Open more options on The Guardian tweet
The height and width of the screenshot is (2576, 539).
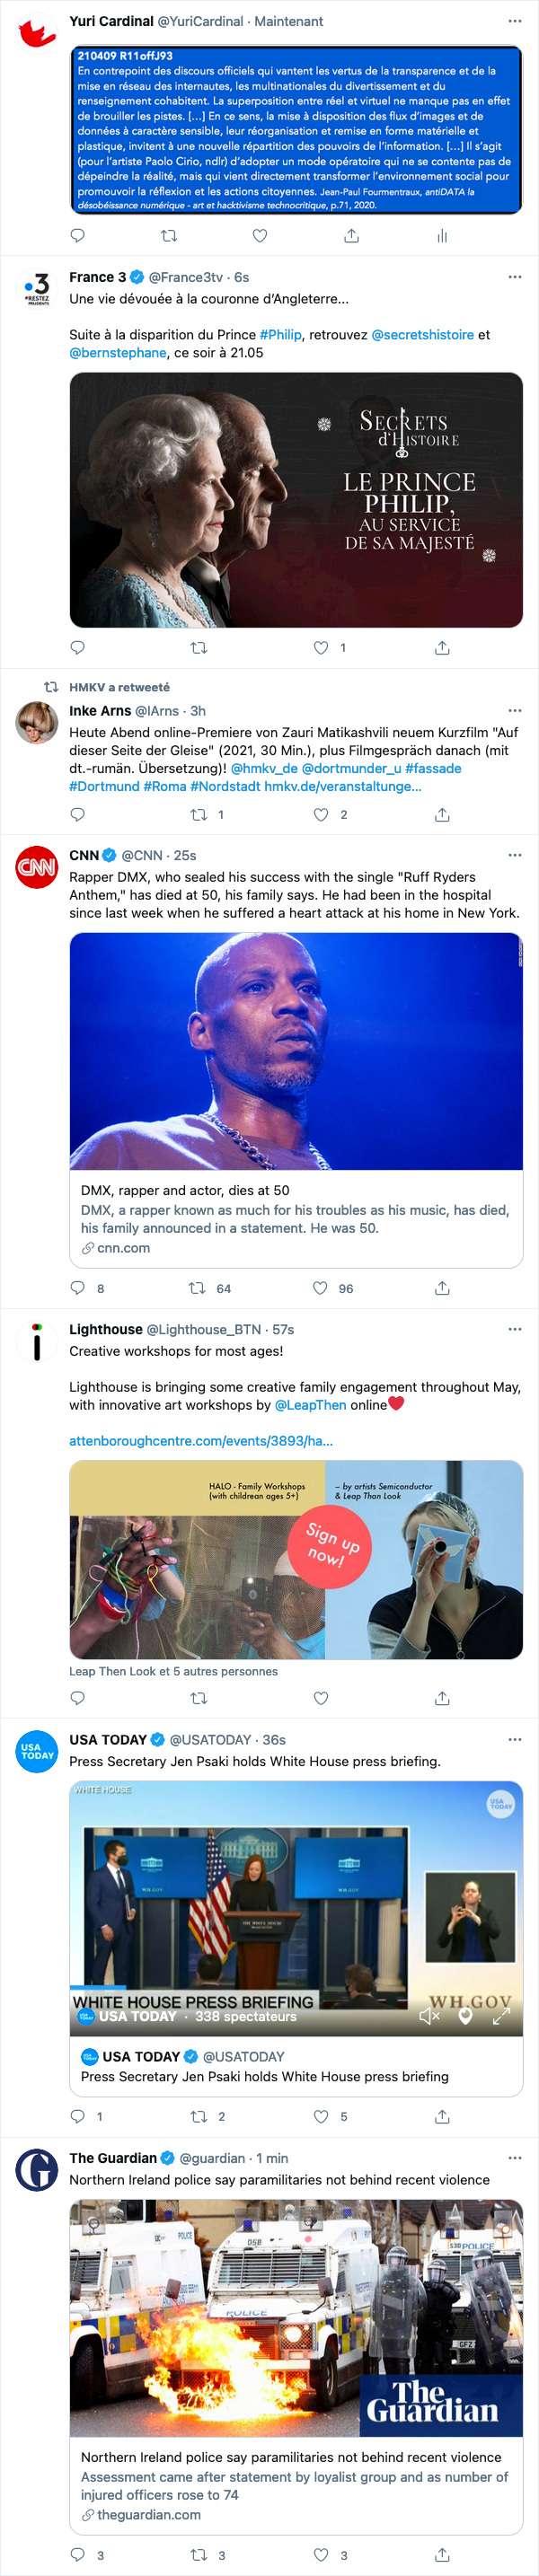(515, 2158)
